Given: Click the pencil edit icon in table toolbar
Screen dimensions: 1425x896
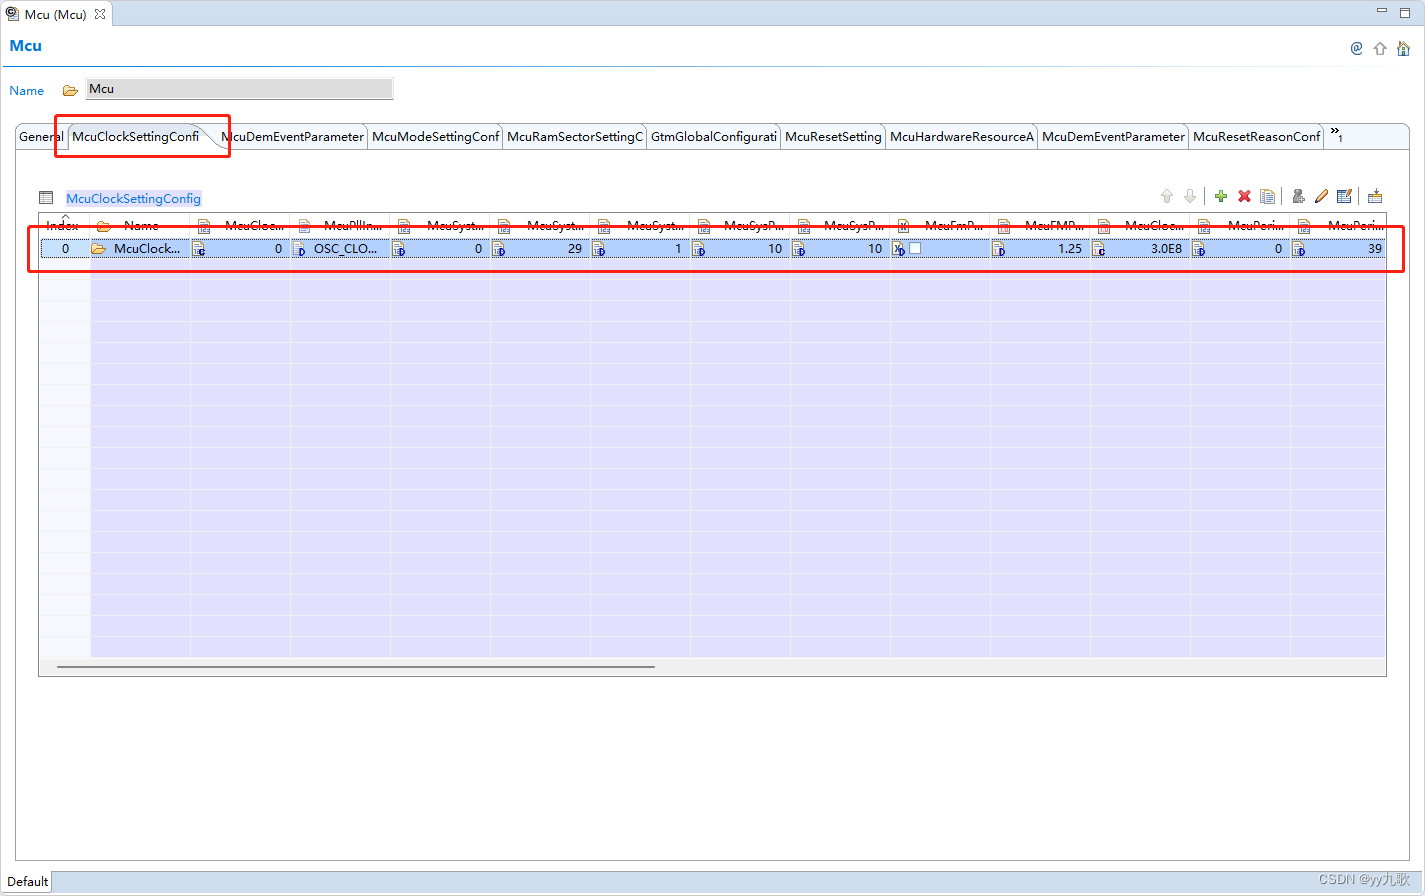Looking at the screenshot, I should tap(1321, 196).
